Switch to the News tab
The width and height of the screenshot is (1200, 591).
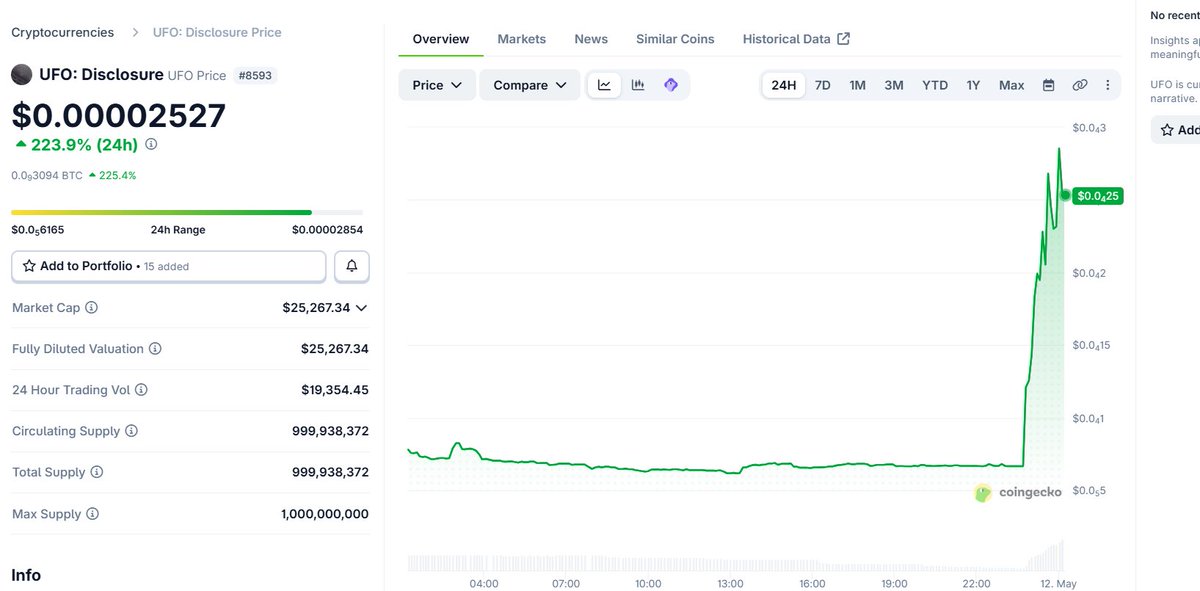(x=591, y=39)
